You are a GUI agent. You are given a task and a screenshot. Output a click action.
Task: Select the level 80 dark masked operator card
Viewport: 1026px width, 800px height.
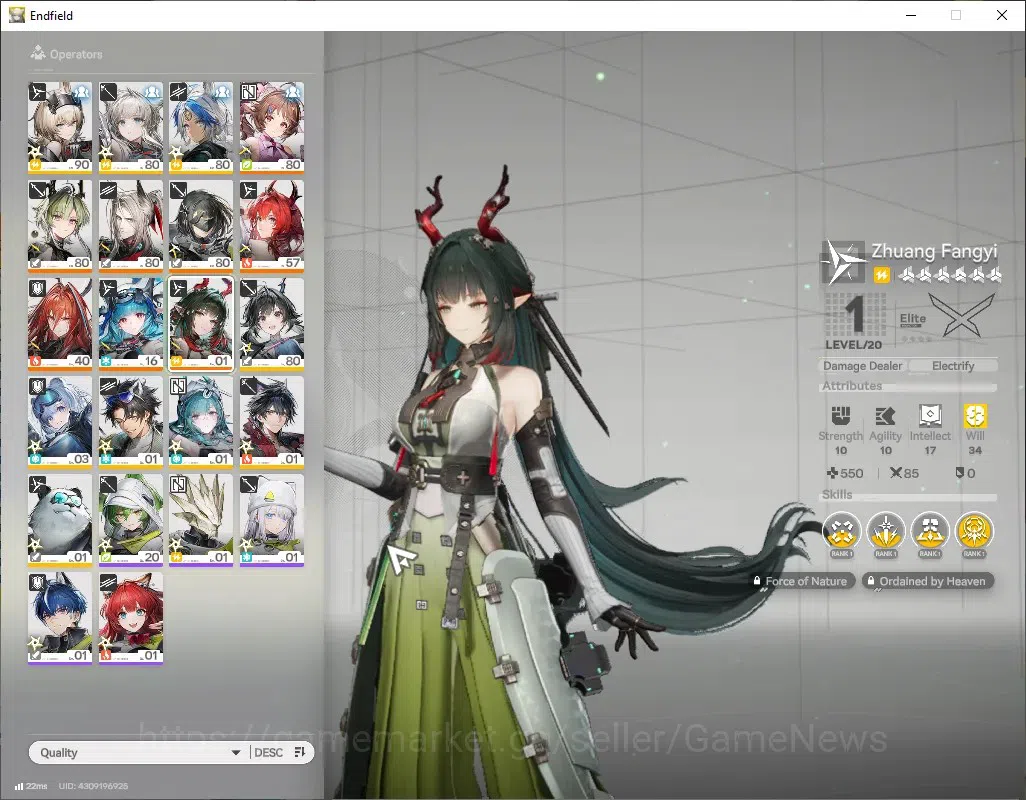coord(201,225)
